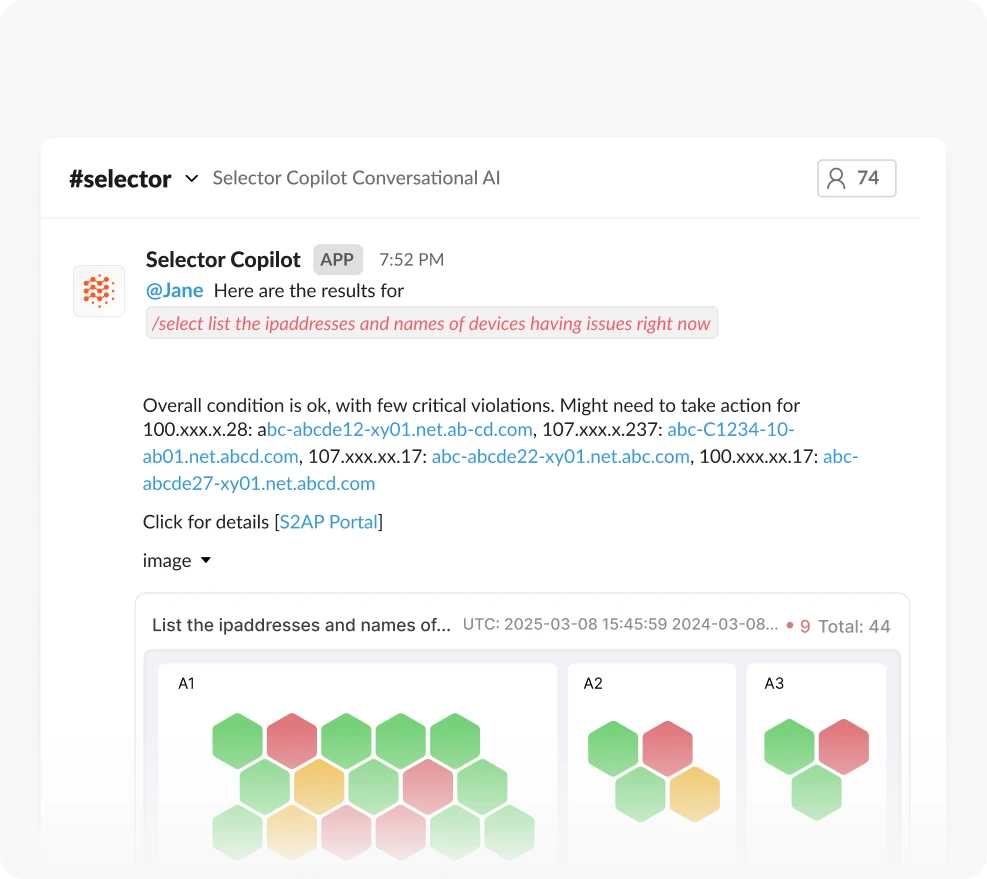Click the APP badge next to Selector Copilot
The width and height of the screenshot is (987, 879).
(337, 259)
